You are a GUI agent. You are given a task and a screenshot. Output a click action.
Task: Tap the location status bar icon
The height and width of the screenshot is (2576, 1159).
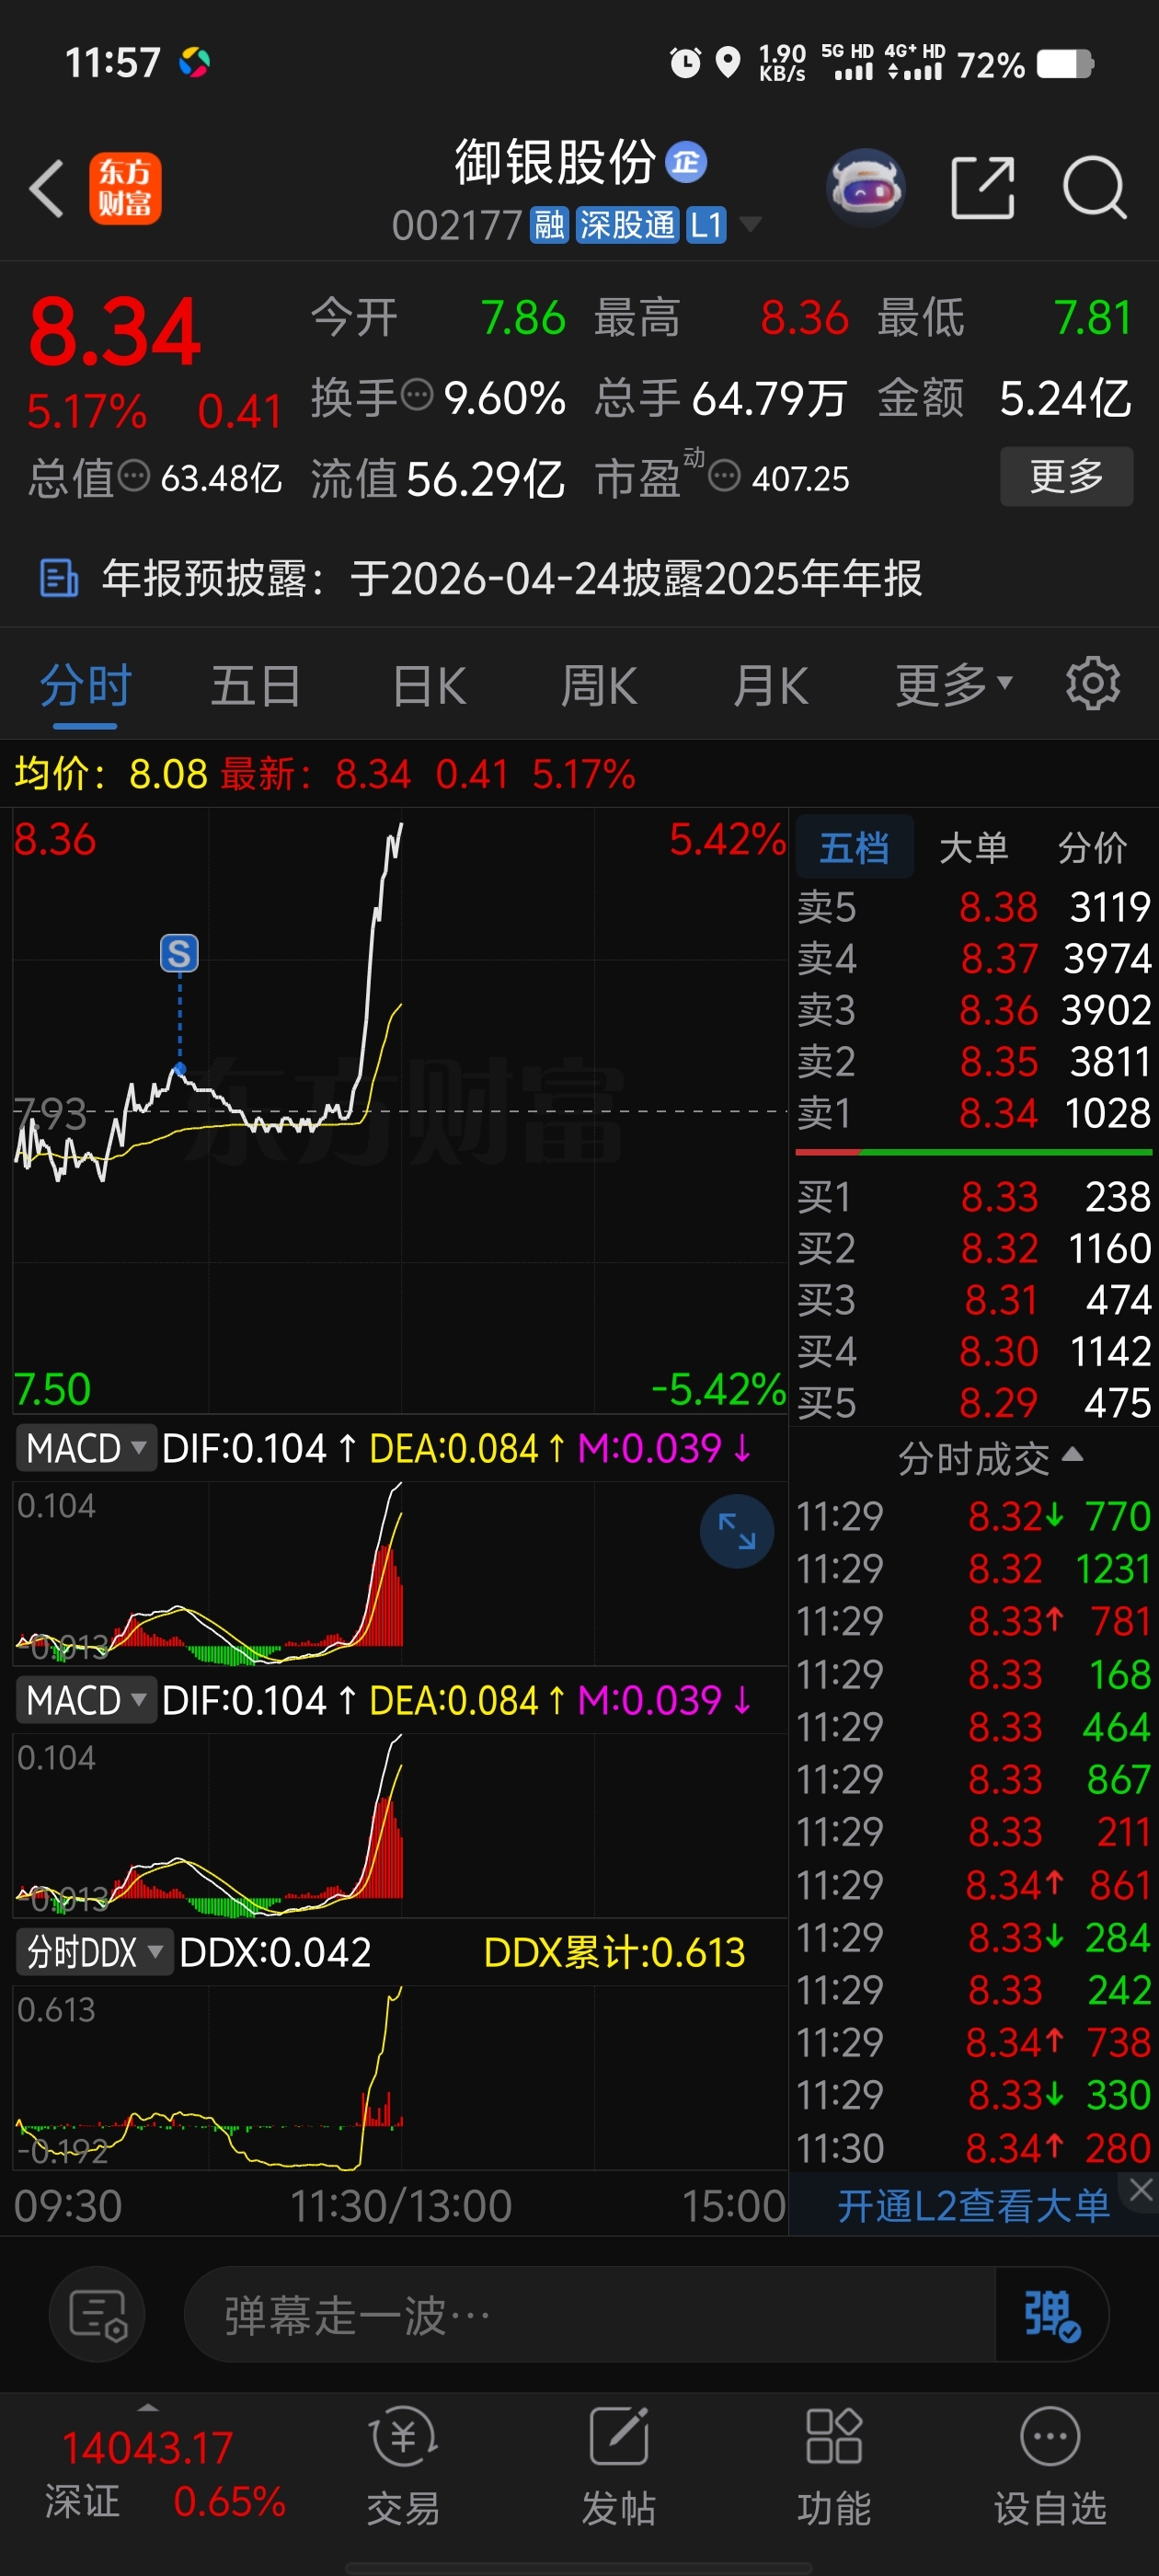click(728, 63)
